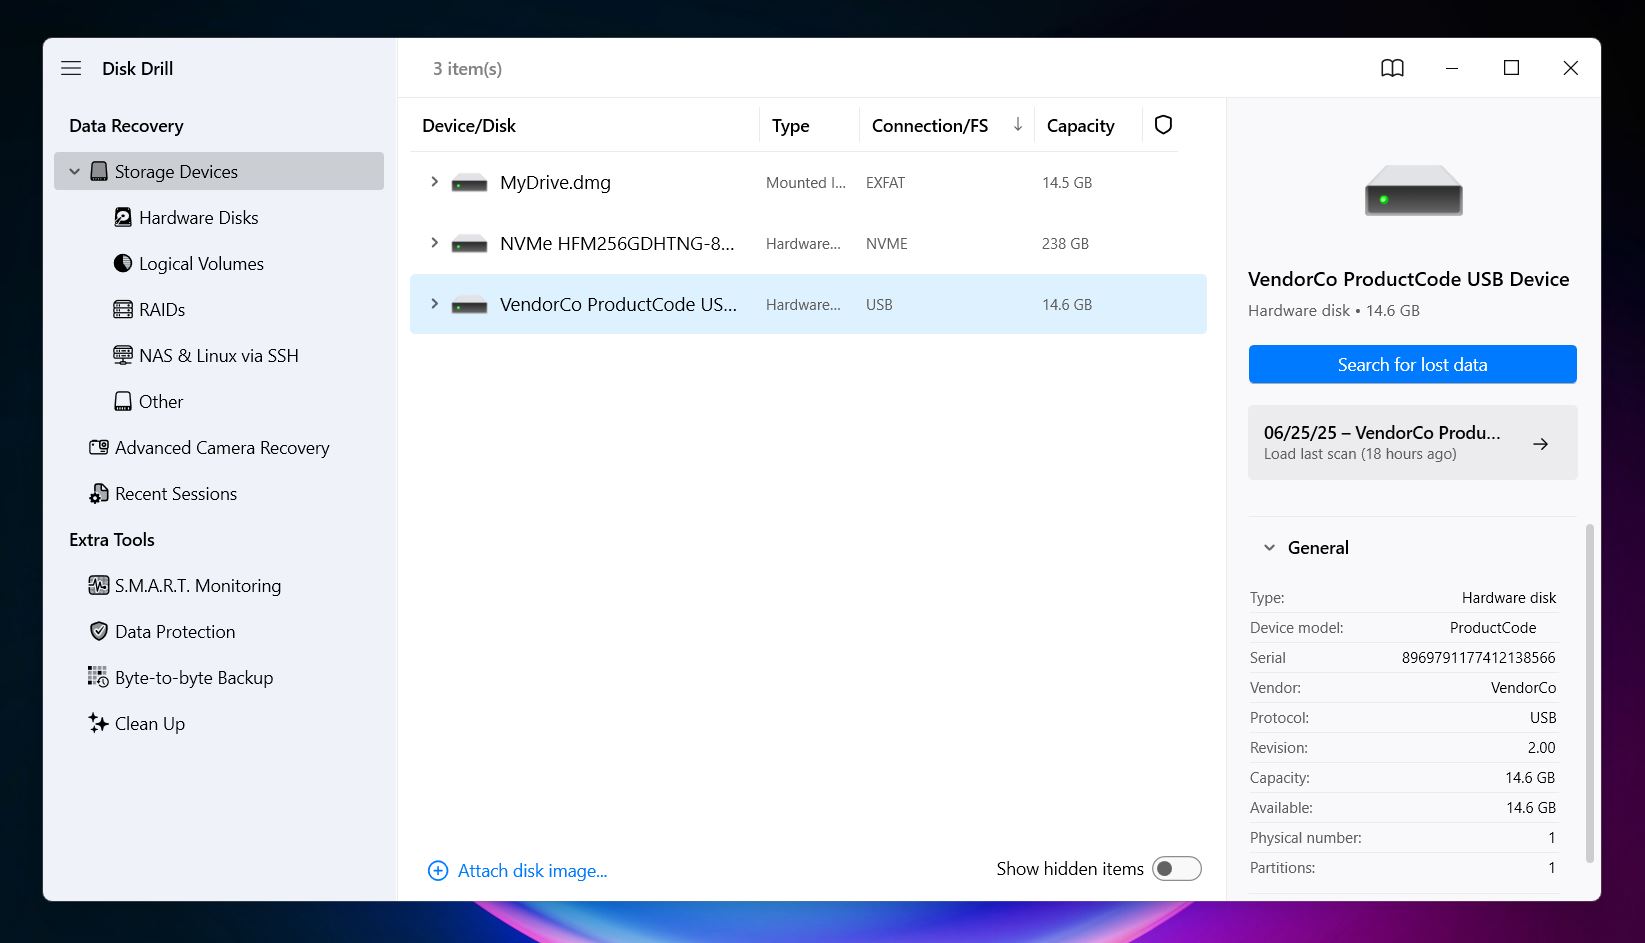Click Attach disk image link
This screenshot has width=1645, height=943.
pyautogui.click(x=532, y=871)
